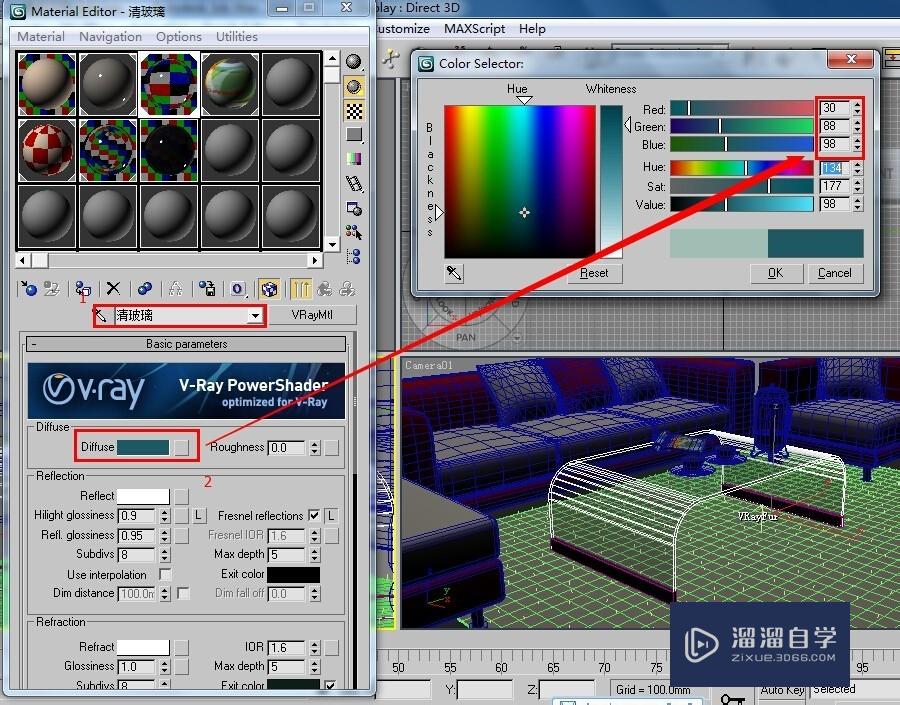Open the Help menu

[x=532, y=28]
